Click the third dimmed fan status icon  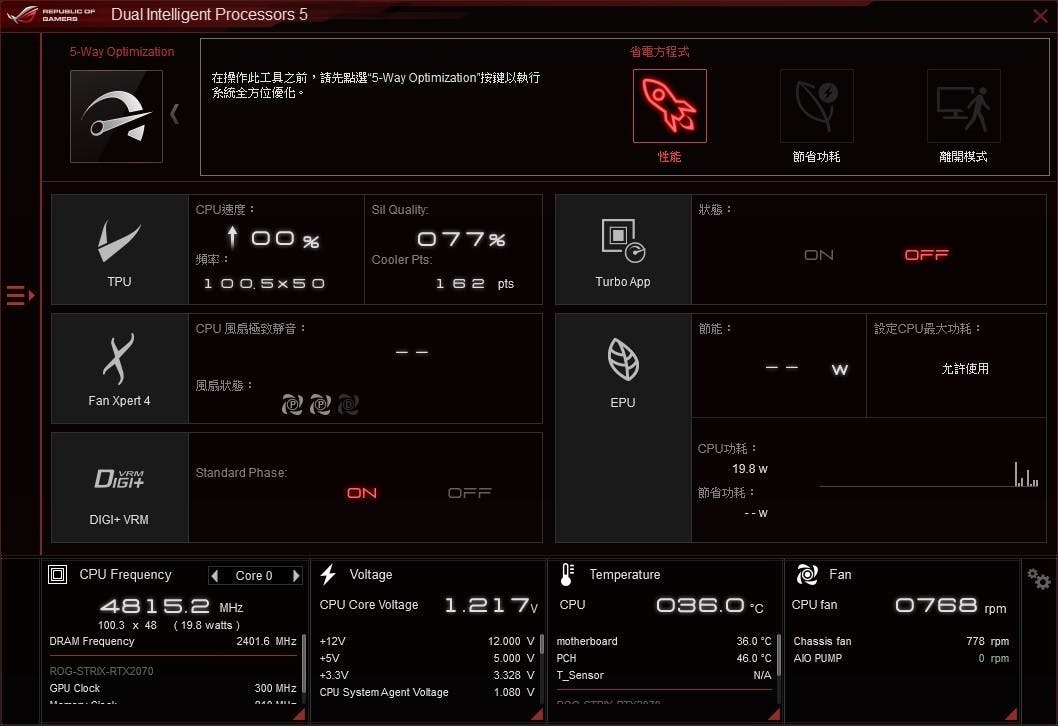[x=348, y=404]
